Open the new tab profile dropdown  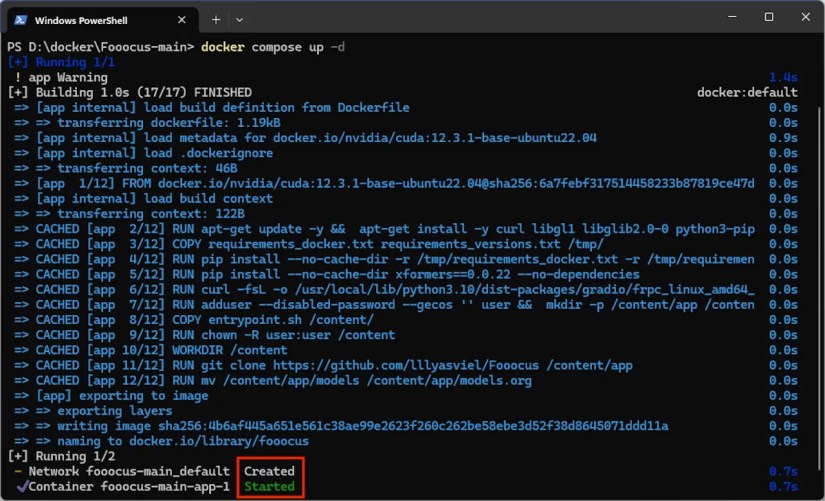[x=239, y=20]
